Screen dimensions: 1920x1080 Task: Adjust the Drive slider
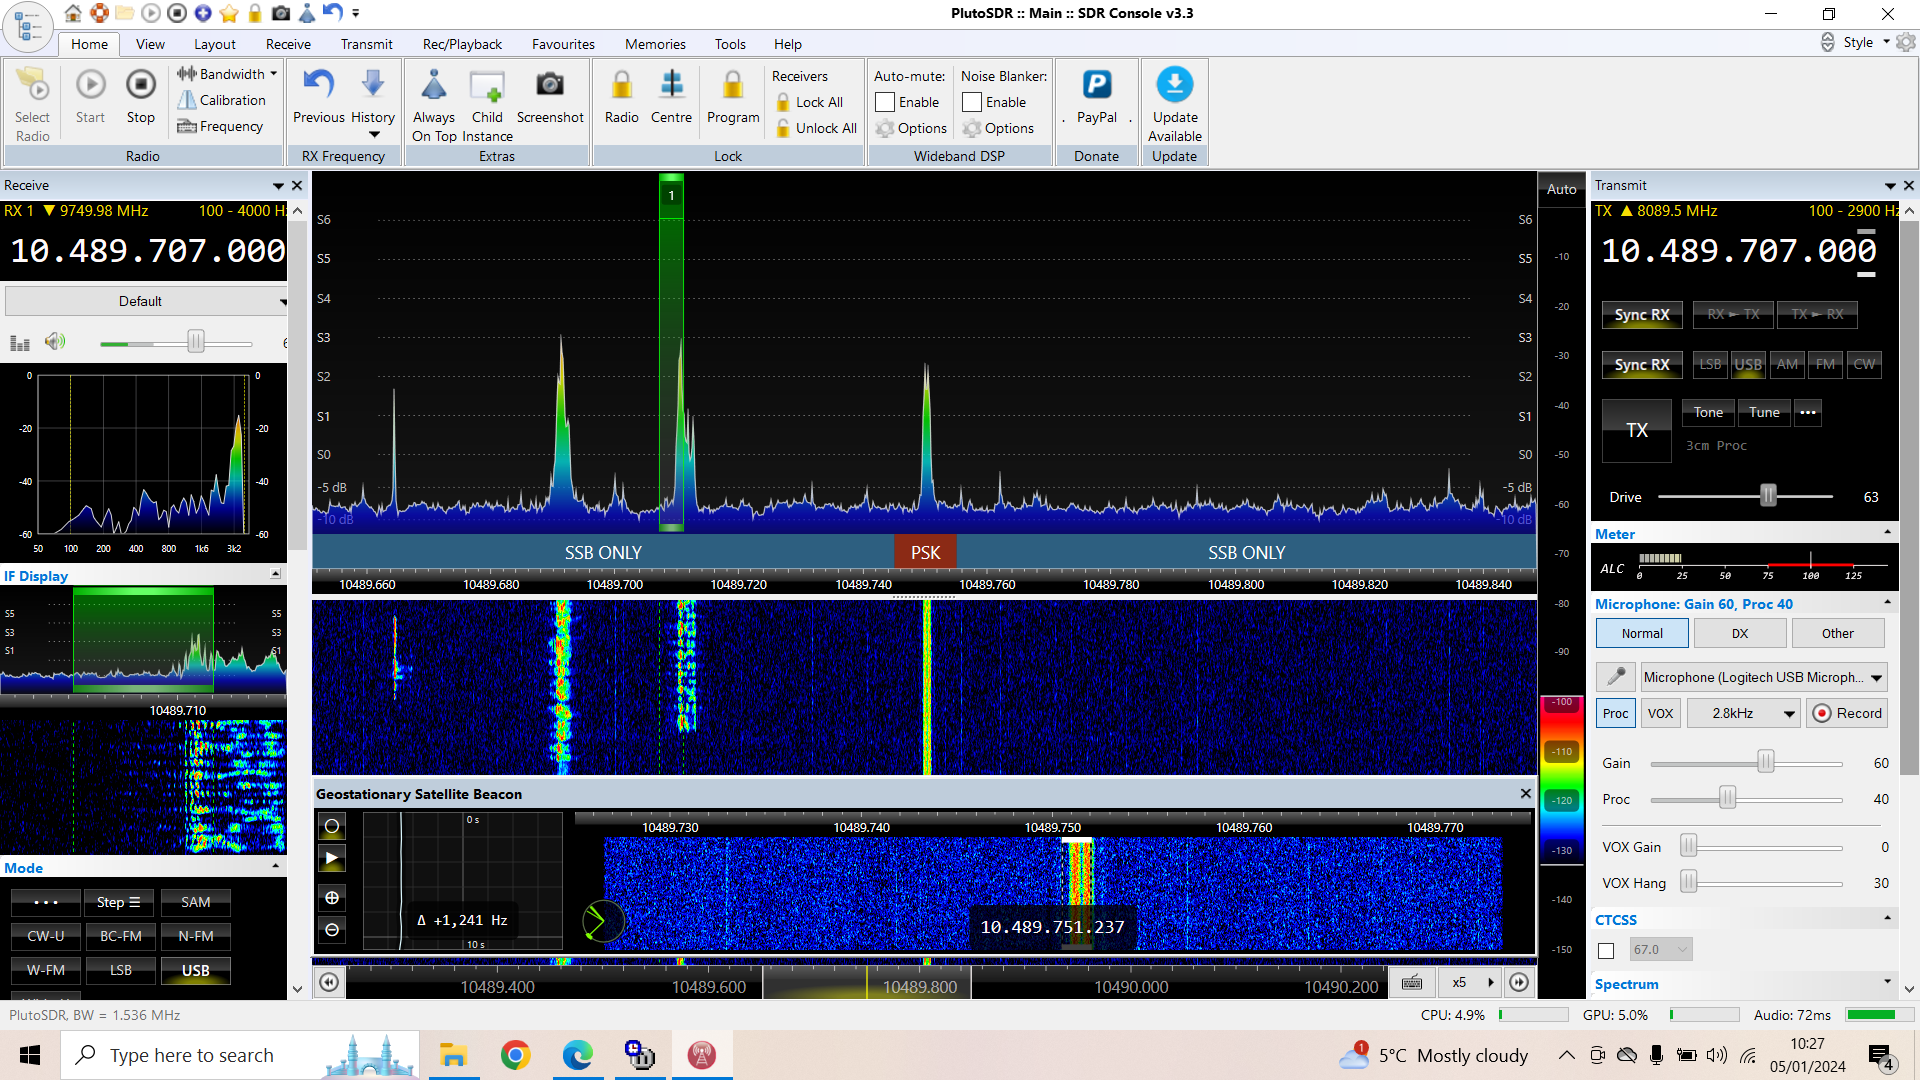(1766, 495)
